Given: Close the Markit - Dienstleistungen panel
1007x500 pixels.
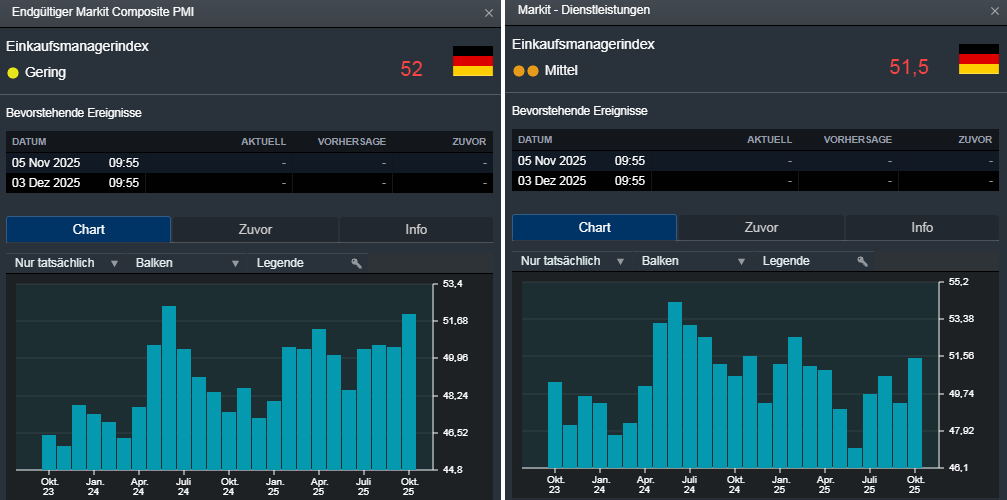Looking at the screenshot, I should [x=994, y=11].
